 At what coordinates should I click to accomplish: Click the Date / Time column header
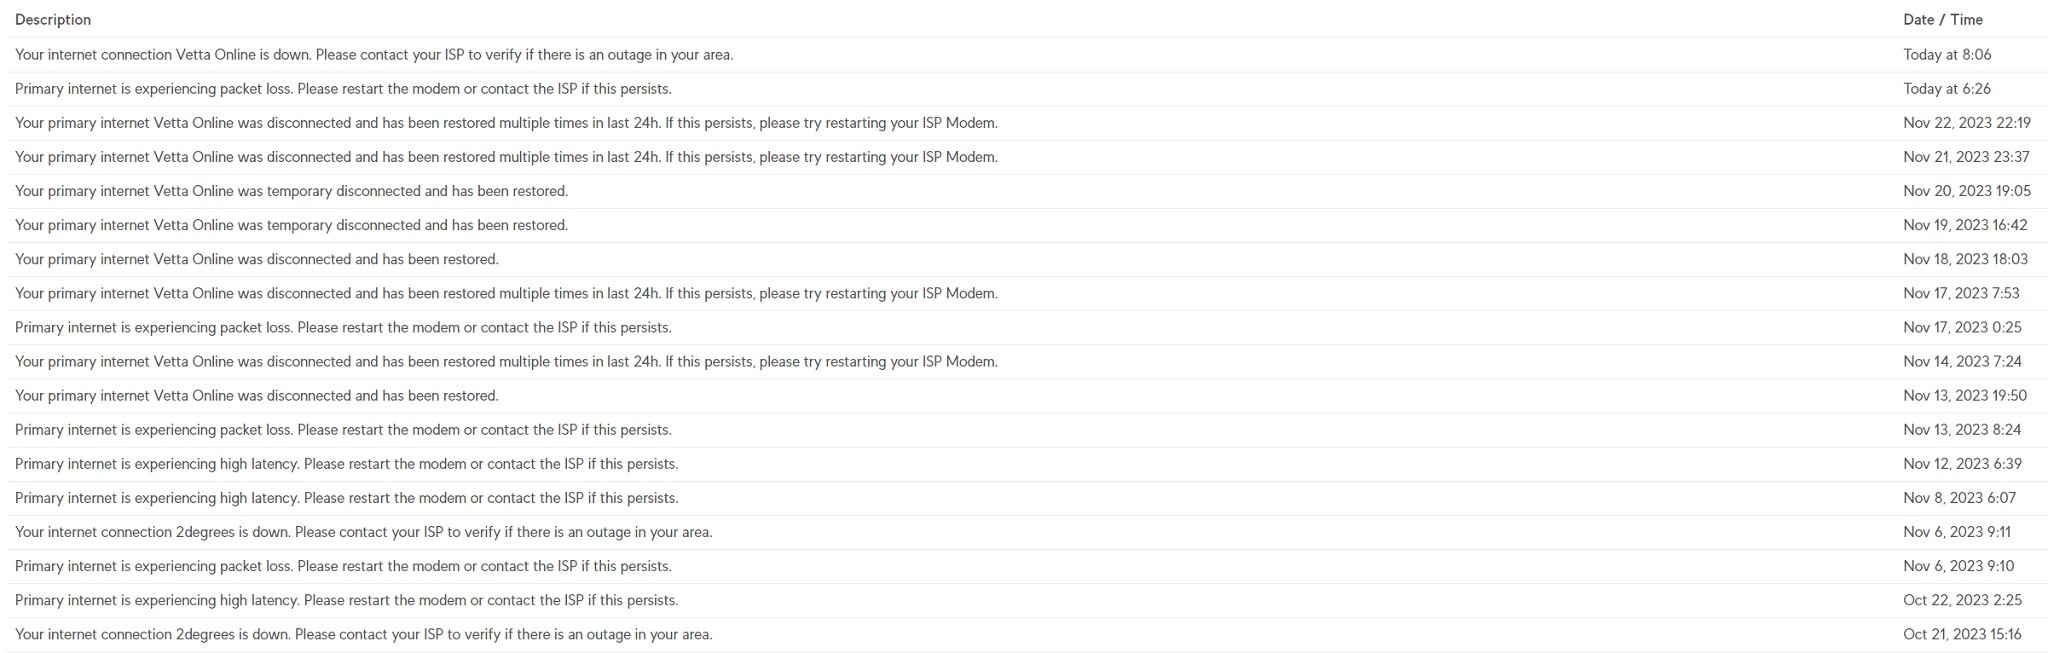(x=1942, y=20)
